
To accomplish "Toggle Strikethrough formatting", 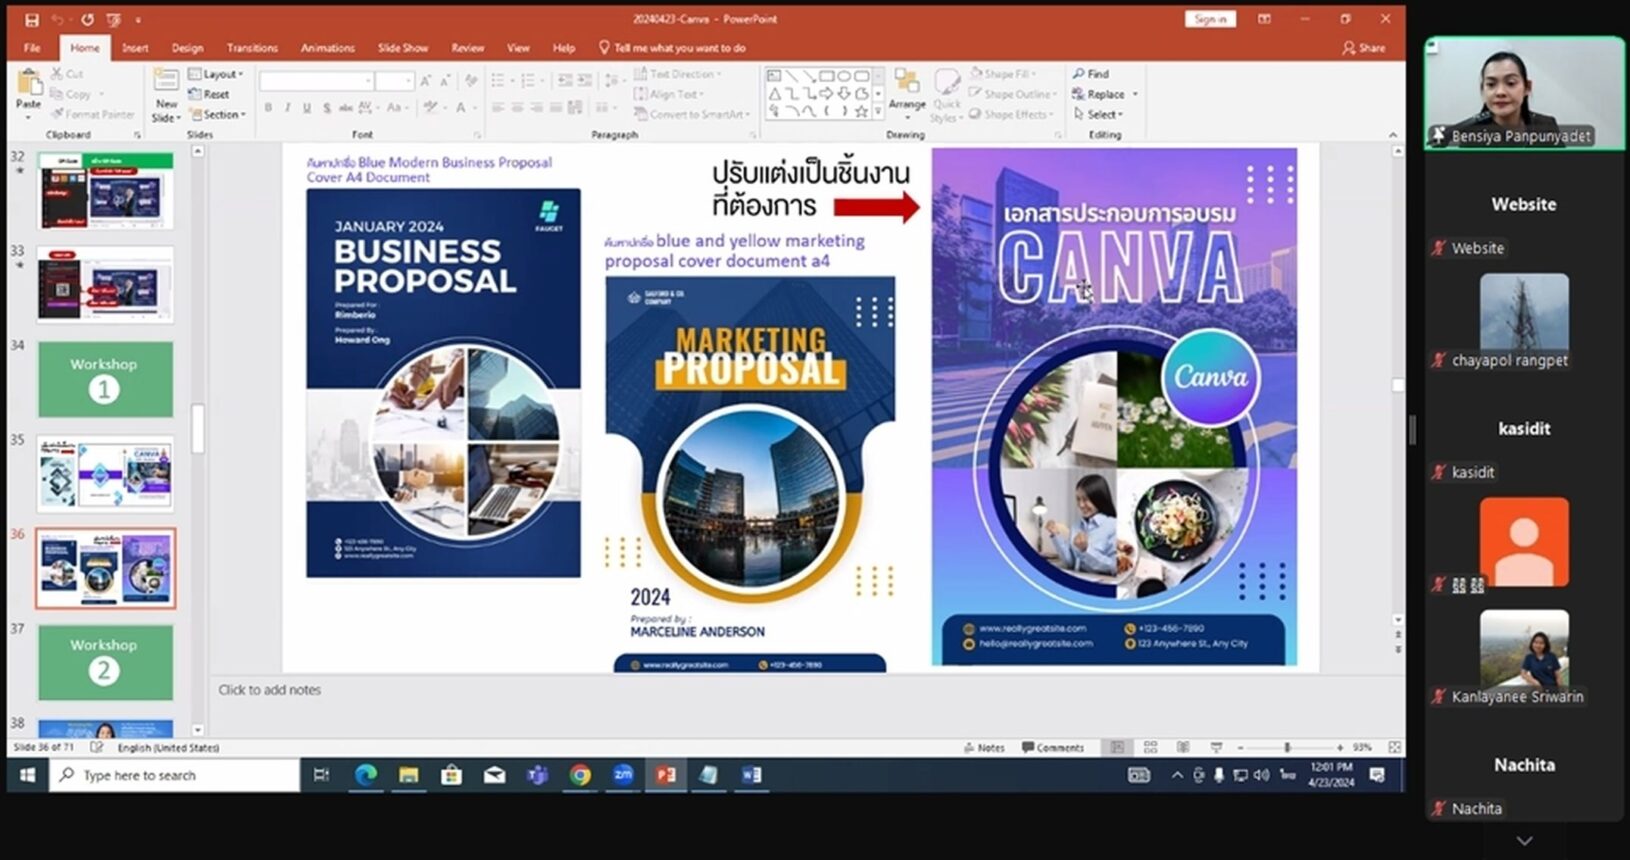I will 346,107.
